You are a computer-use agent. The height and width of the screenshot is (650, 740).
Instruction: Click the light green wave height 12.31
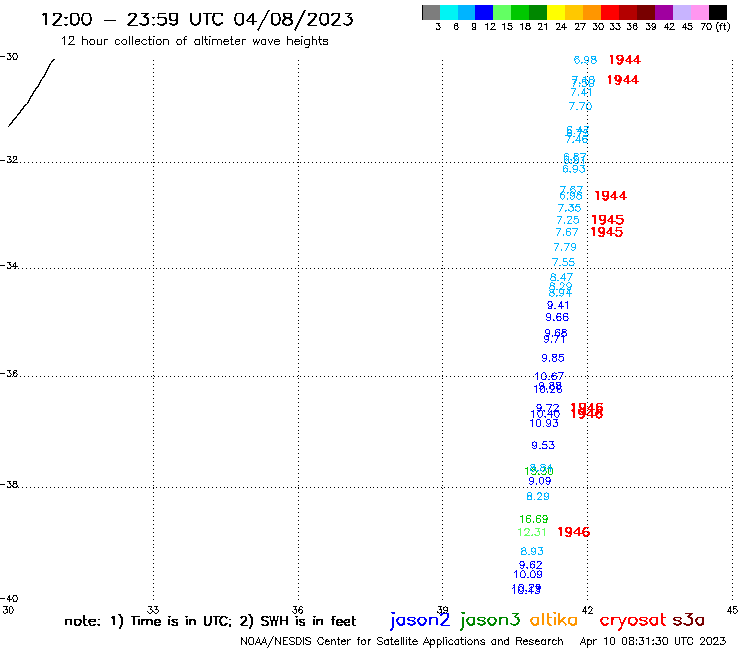click(x=532, y=532)
